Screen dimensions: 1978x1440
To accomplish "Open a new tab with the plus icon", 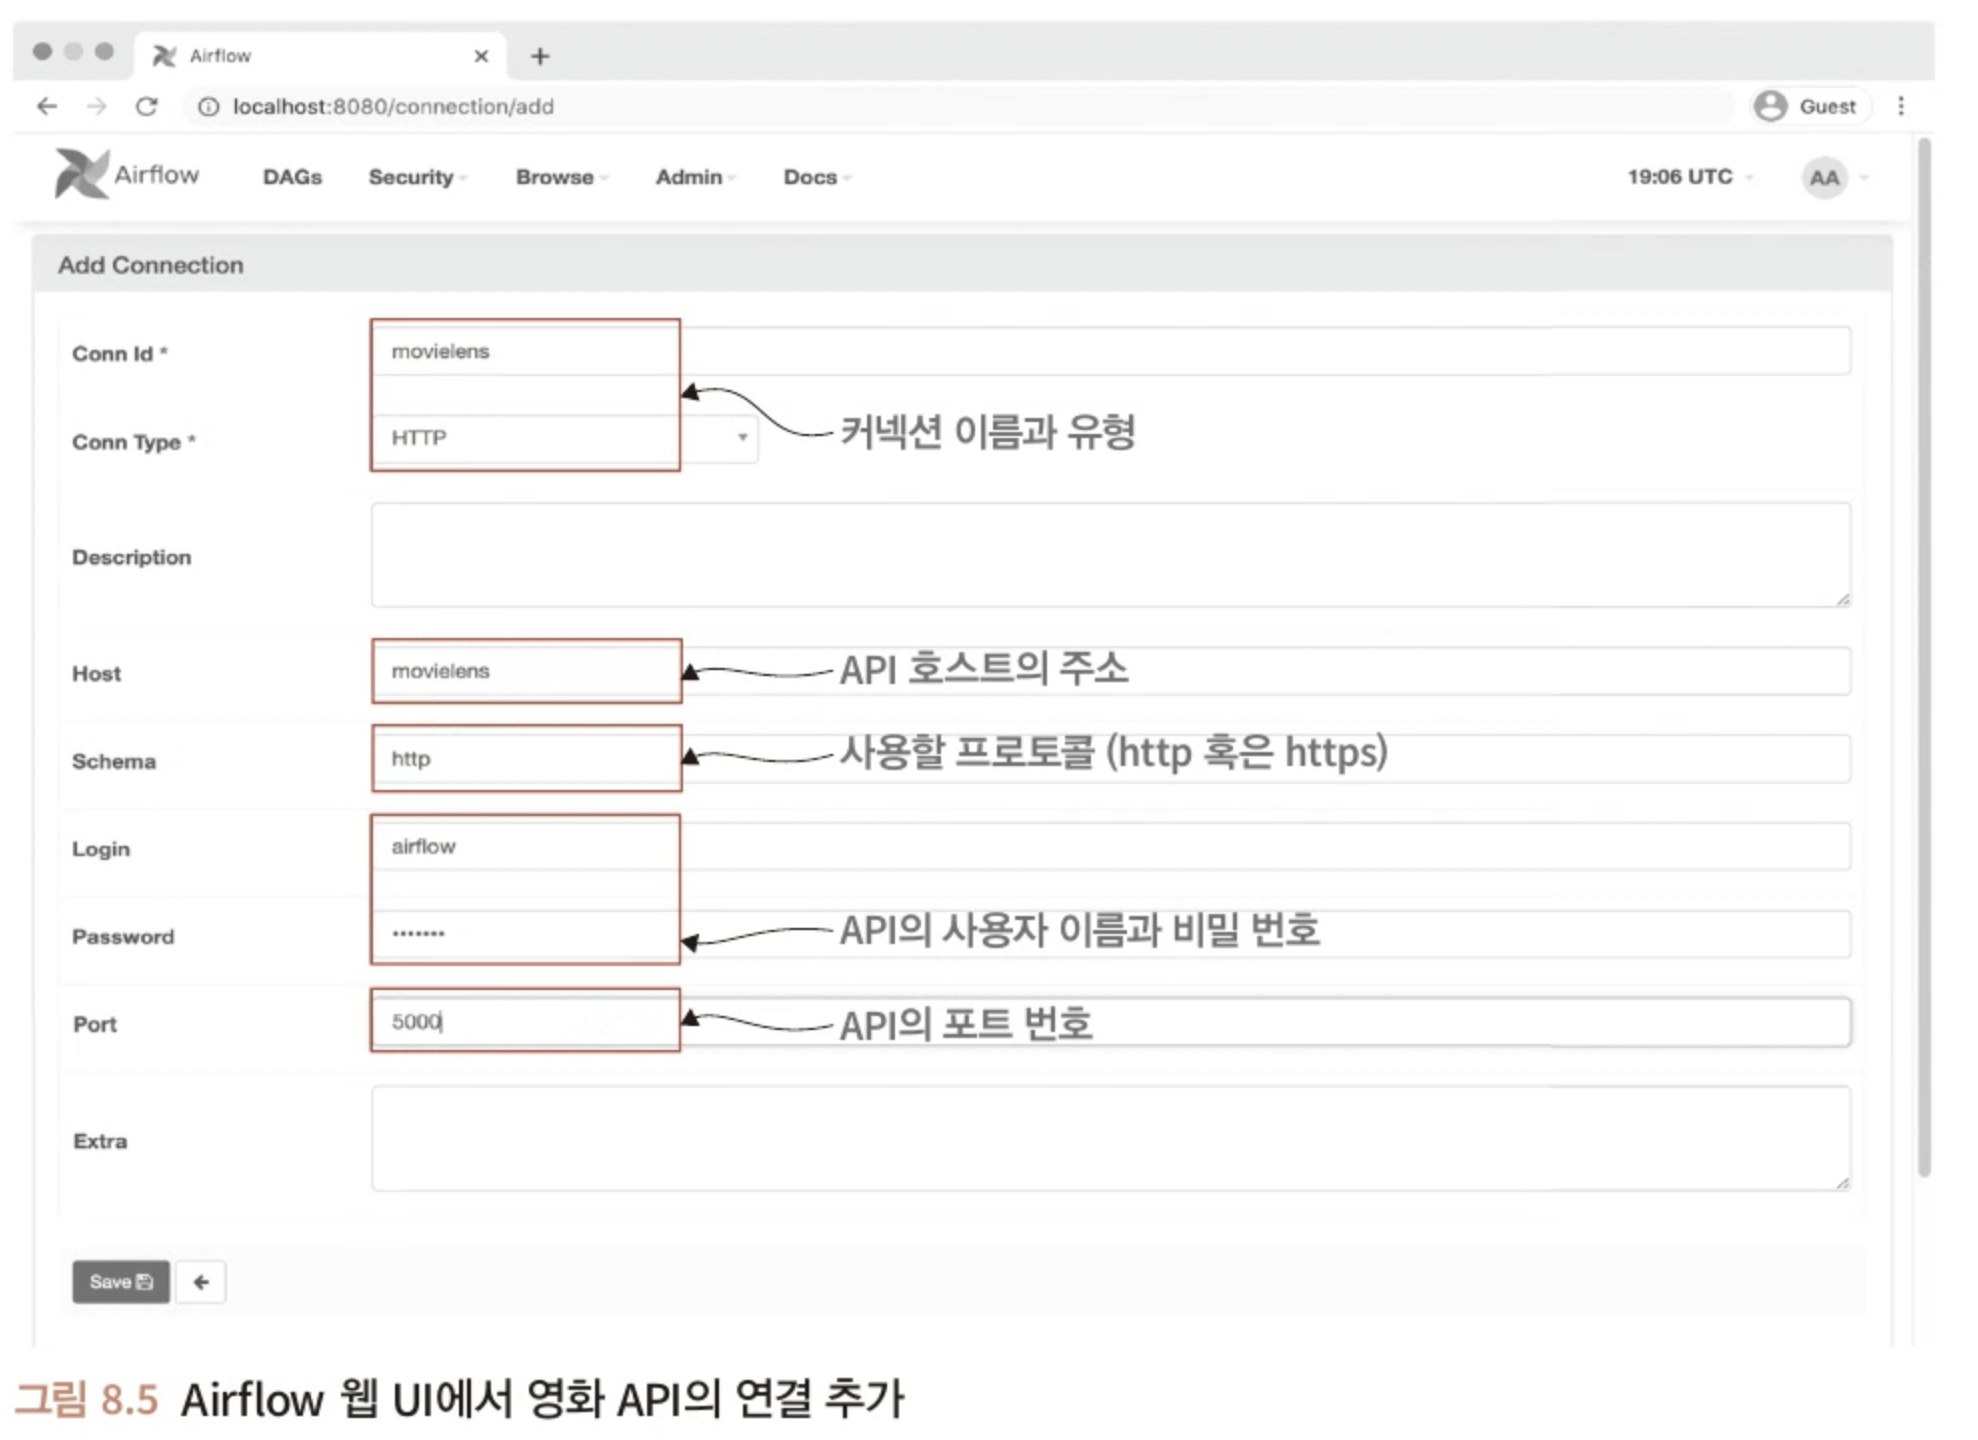I will pos(540,55).
